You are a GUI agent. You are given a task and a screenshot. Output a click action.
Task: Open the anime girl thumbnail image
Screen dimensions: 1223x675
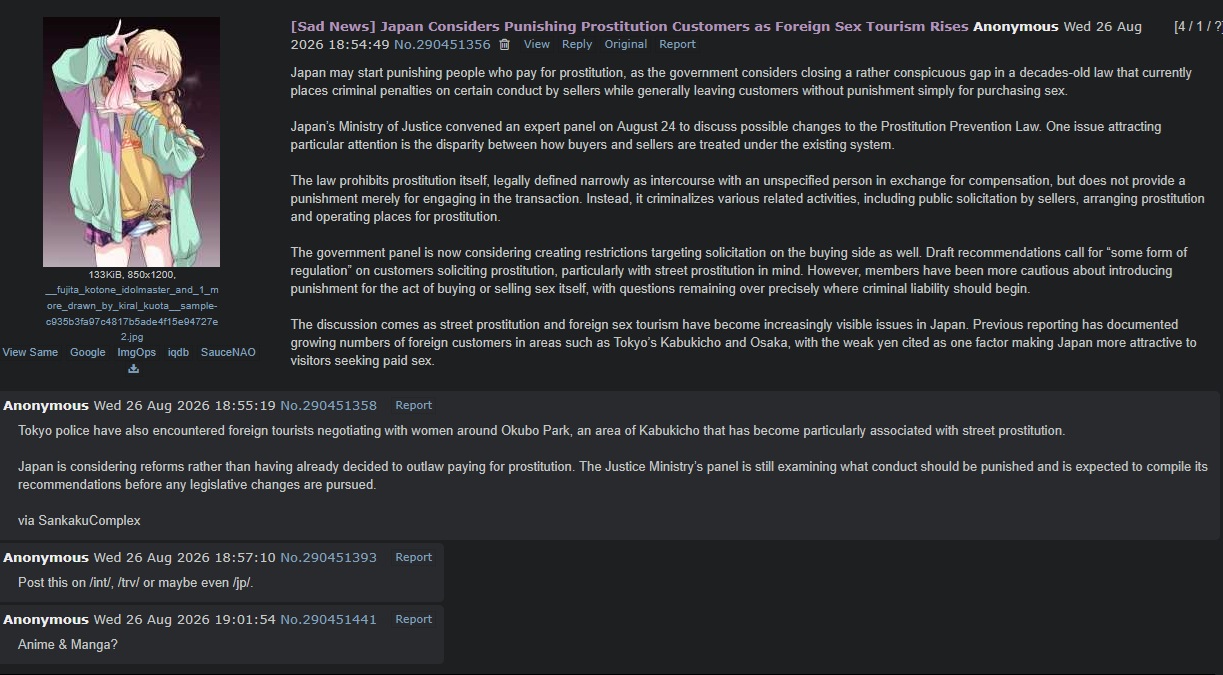click(131, 142)
